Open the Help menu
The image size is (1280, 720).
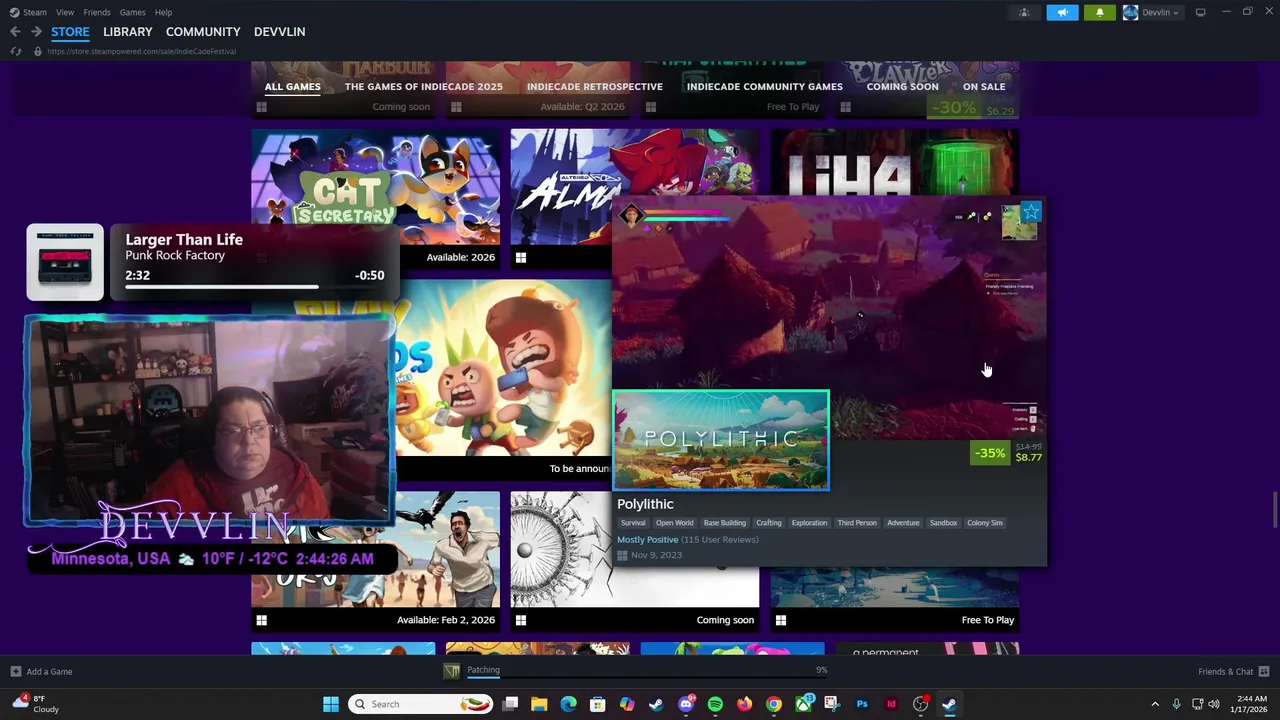[163, 12]
